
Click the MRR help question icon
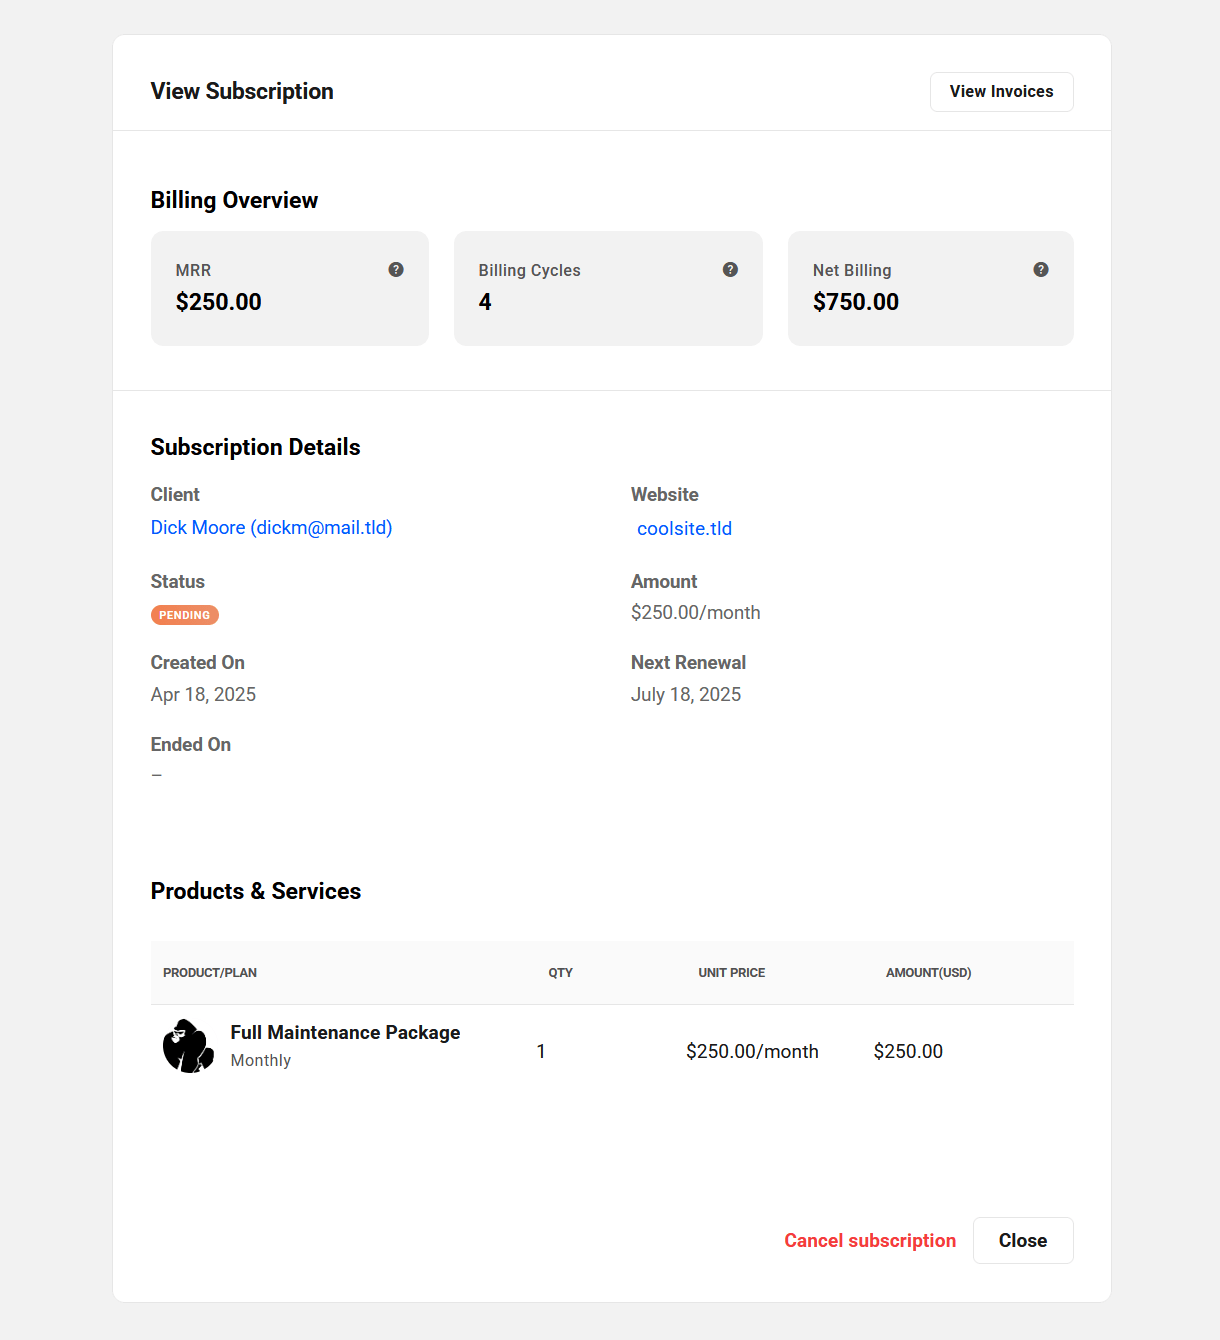[x=396, y=270]
